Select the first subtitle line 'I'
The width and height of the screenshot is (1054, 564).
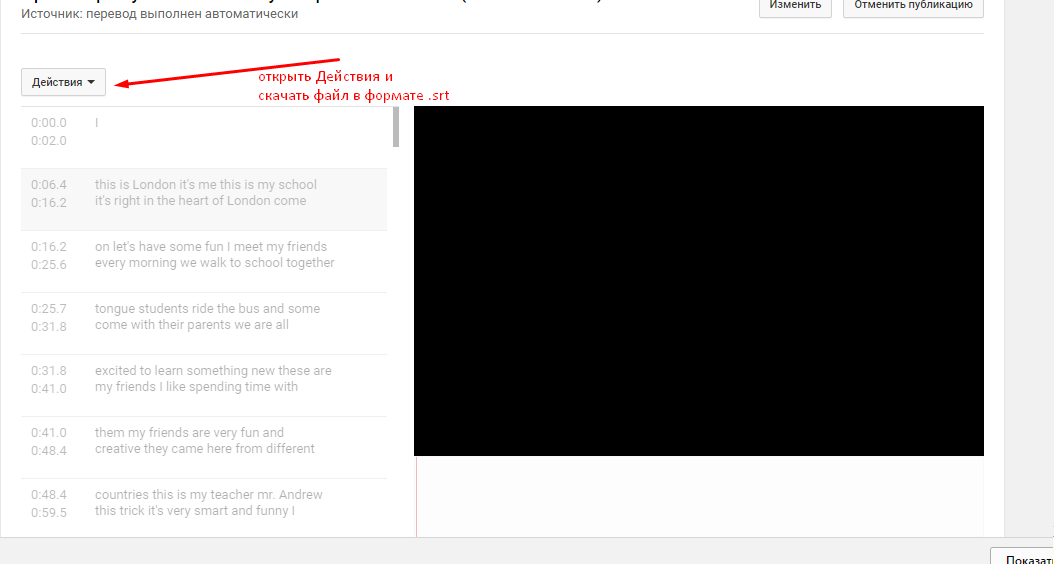click(x=204, y=137)
